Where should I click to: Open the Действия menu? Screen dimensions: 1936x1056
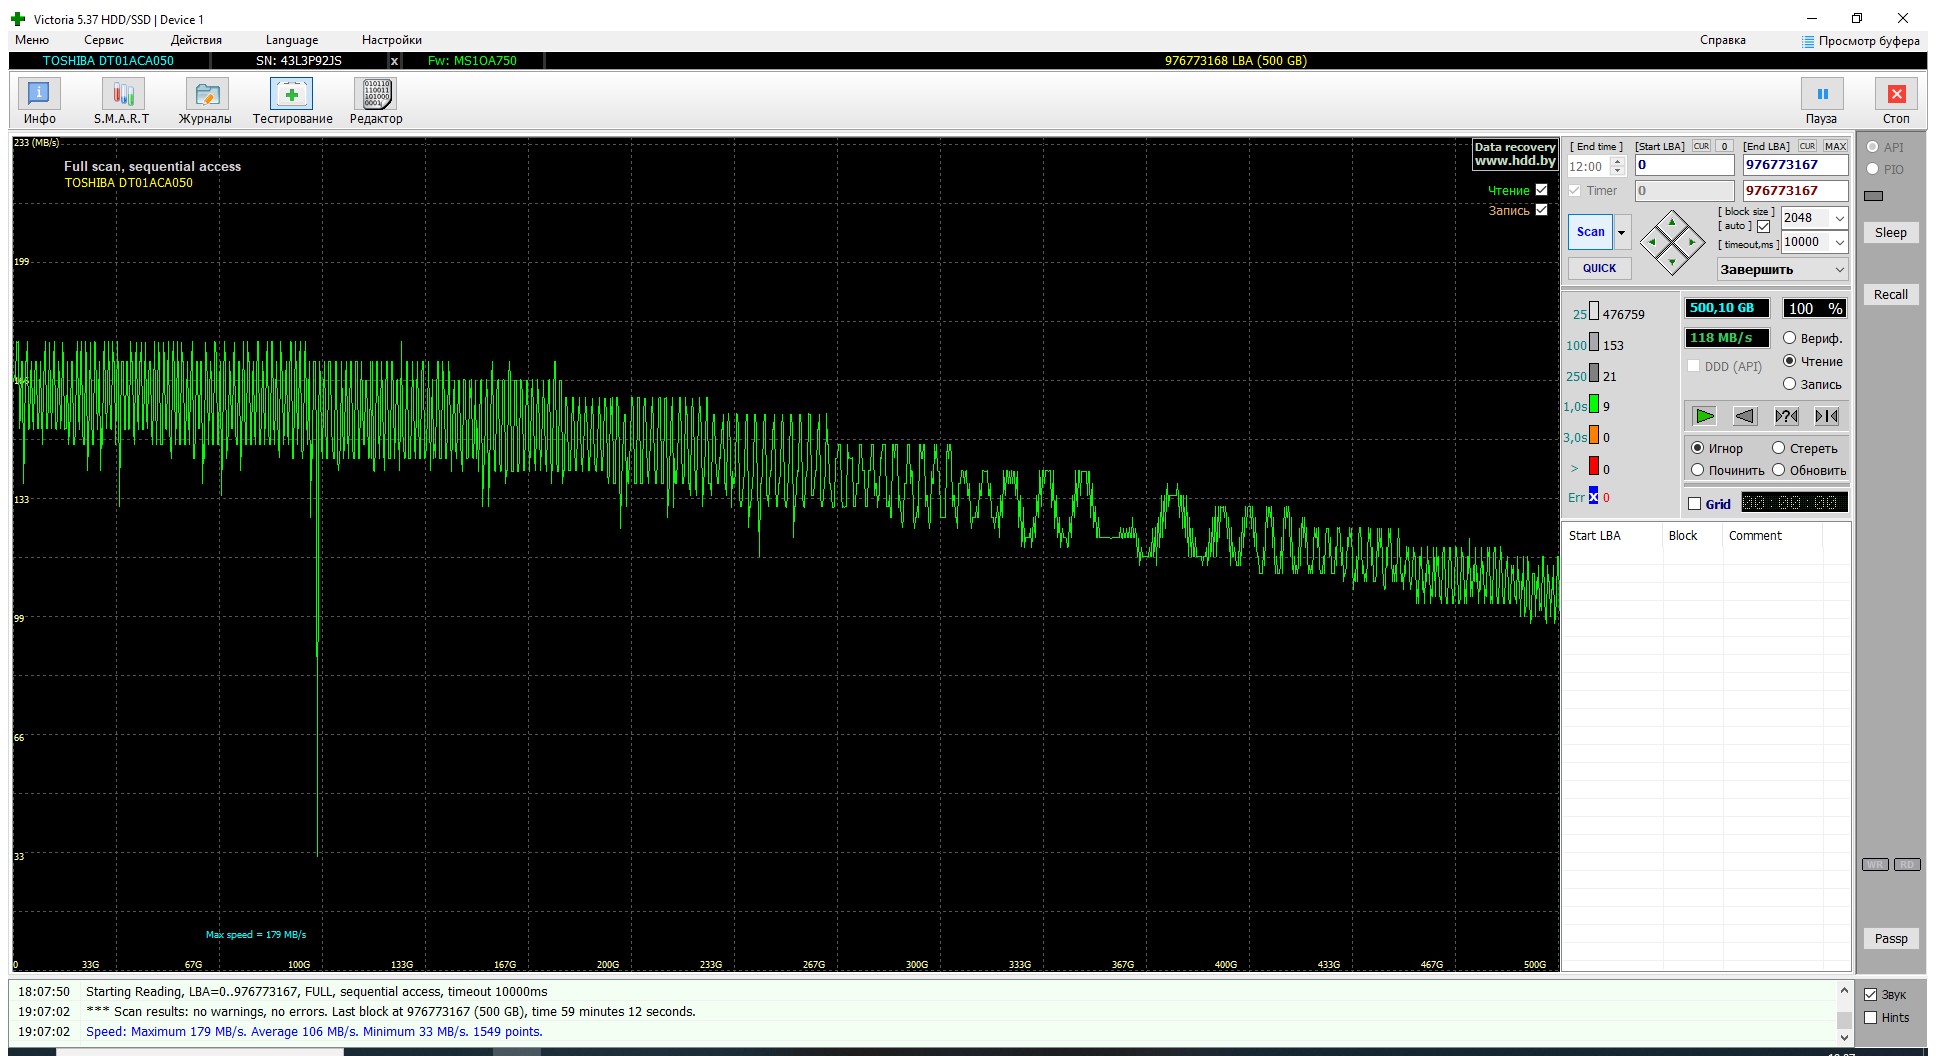point(196,40)
